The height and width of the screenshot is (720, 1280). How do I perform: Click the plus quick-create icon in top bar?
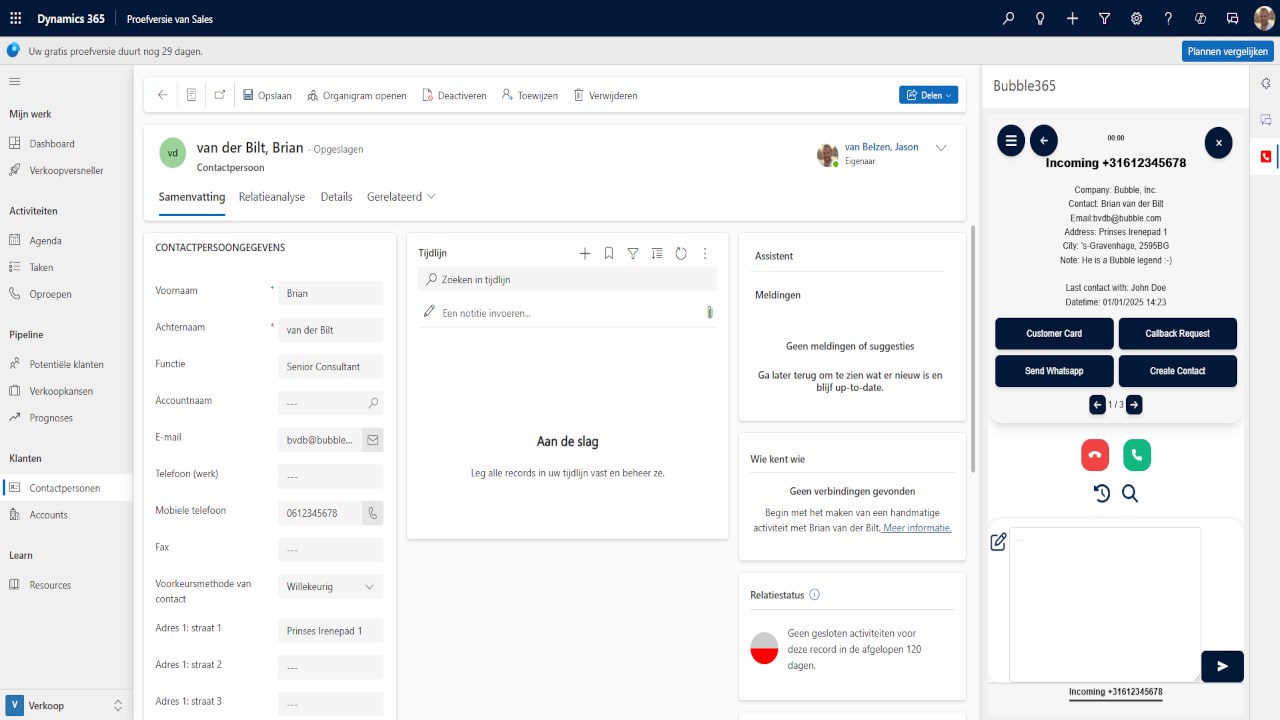point(1072,18)
